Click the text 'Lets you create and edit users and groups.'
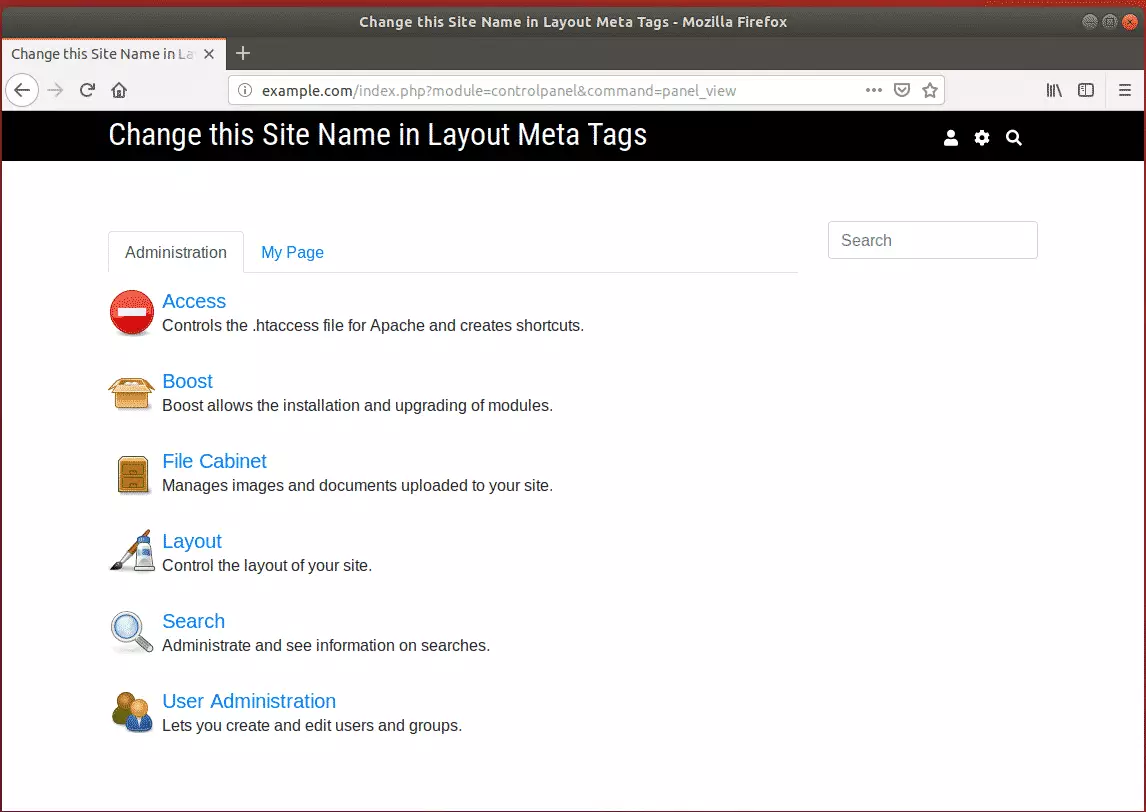 click(x=312, y=726)
